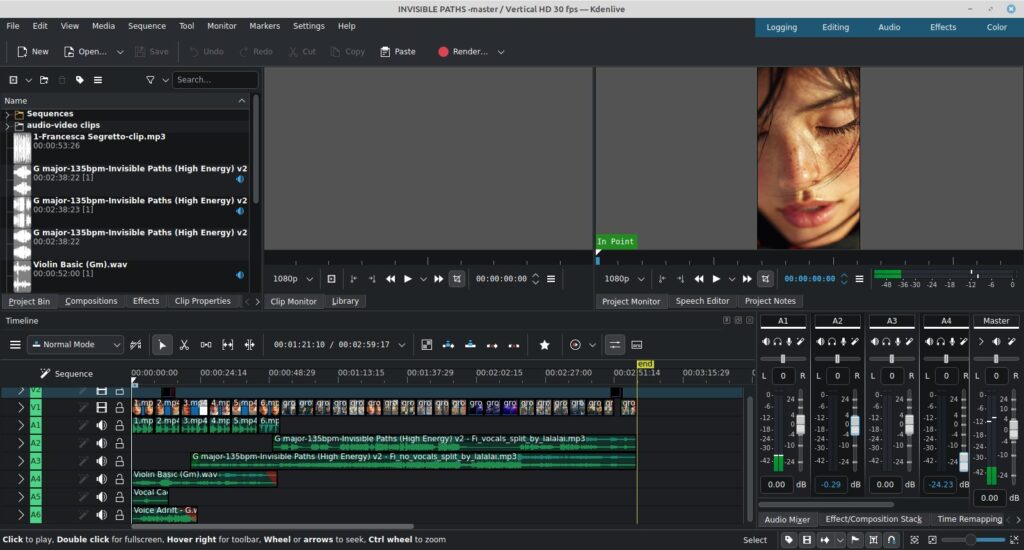Select the Razor tool in timeline toolbar
Viewport: 1024px width, 550px height.
(x=184, y=345)
